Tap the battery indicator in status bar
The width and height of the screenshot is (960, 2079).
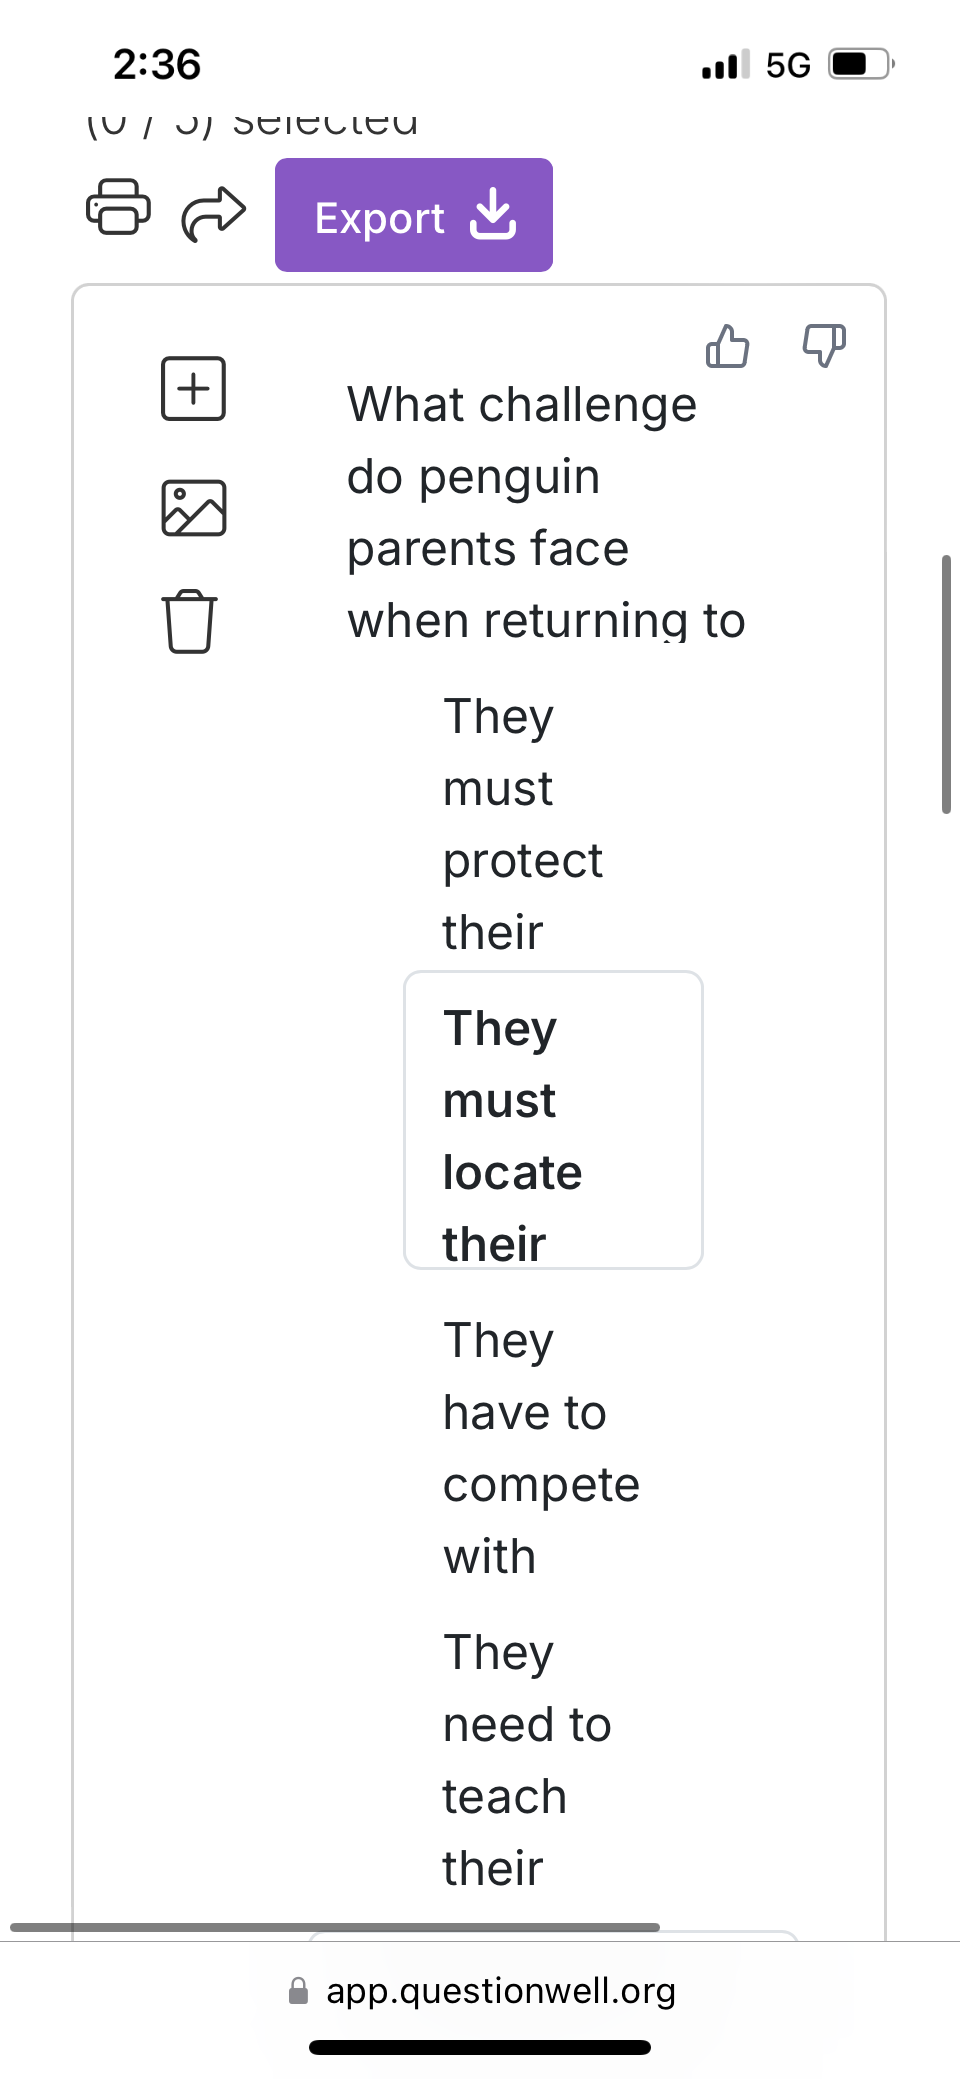tap(858, 65)
